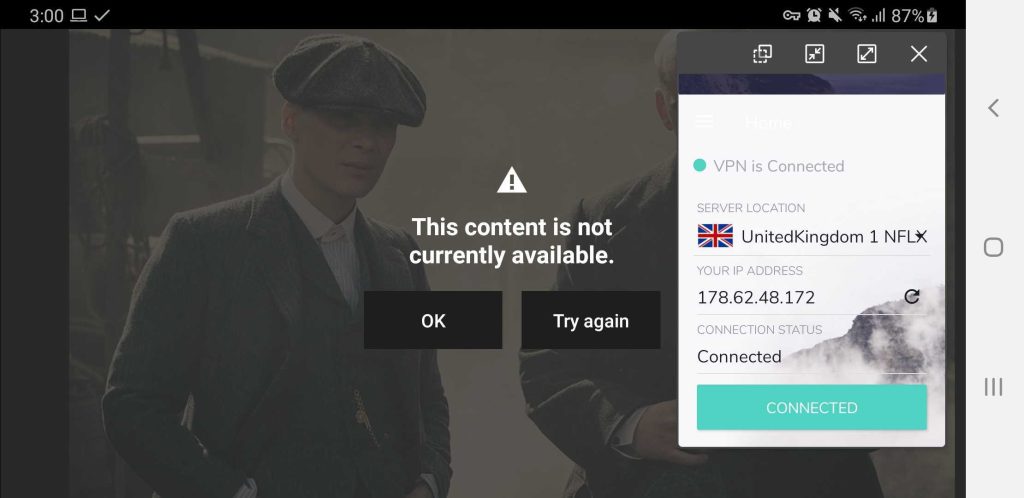Tap the Android home navigation button

tap(993, 247)
